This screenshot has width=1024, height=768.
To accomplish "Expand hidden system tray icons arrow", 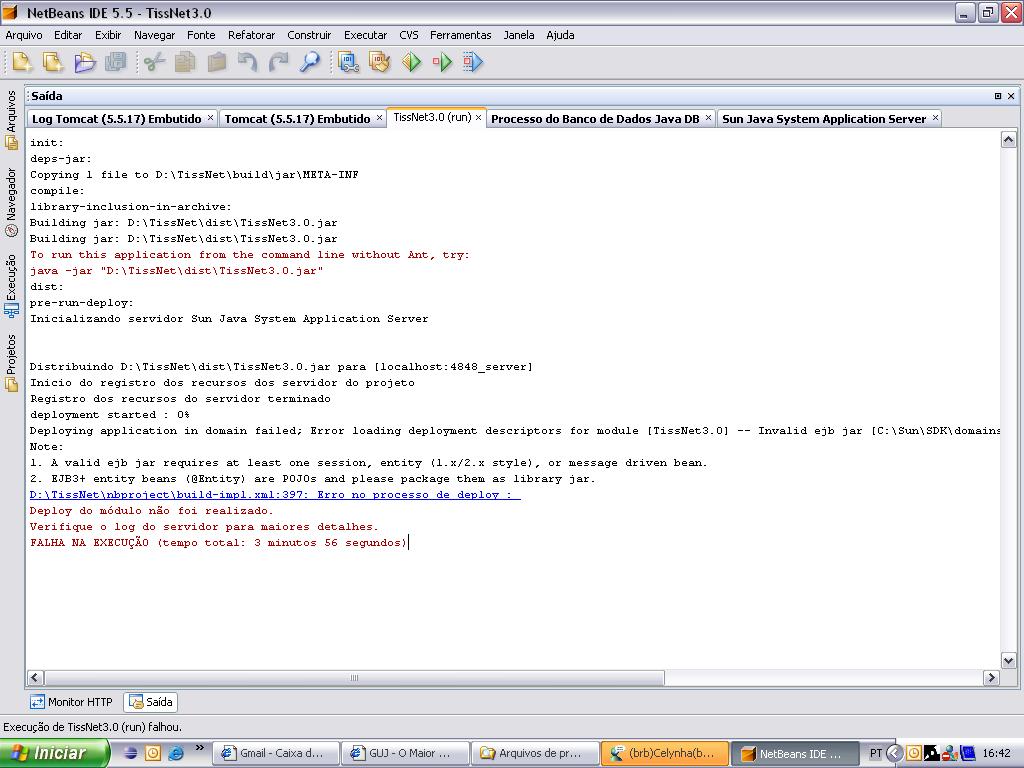I will pyautogui.click(x=895, y=753).
